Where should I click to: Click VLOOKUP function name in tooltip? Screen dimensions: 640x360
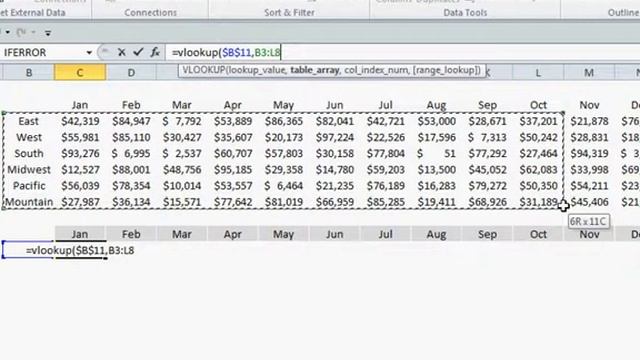click(204, 70)
